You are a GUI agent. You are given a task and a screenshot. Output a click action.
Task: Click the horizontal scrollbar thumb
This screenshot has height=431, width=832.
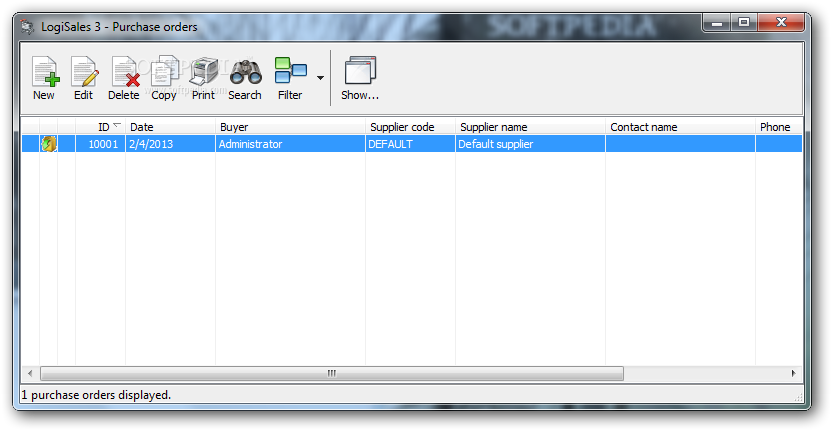[332, 373]
